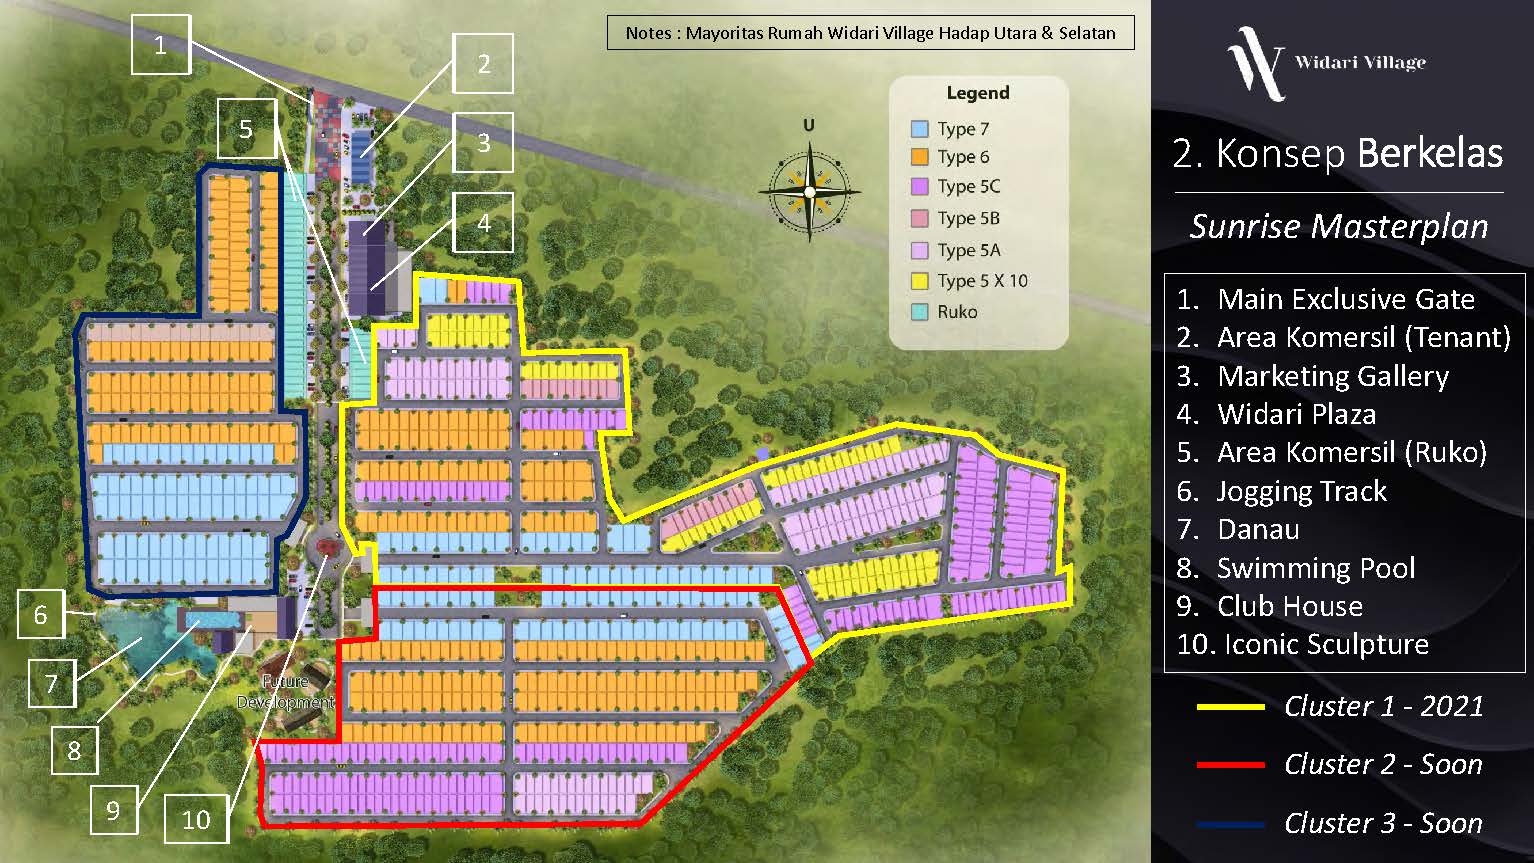Click the Future Development label on map
This screenshot has width=1534, height=863.
point(285,692)
